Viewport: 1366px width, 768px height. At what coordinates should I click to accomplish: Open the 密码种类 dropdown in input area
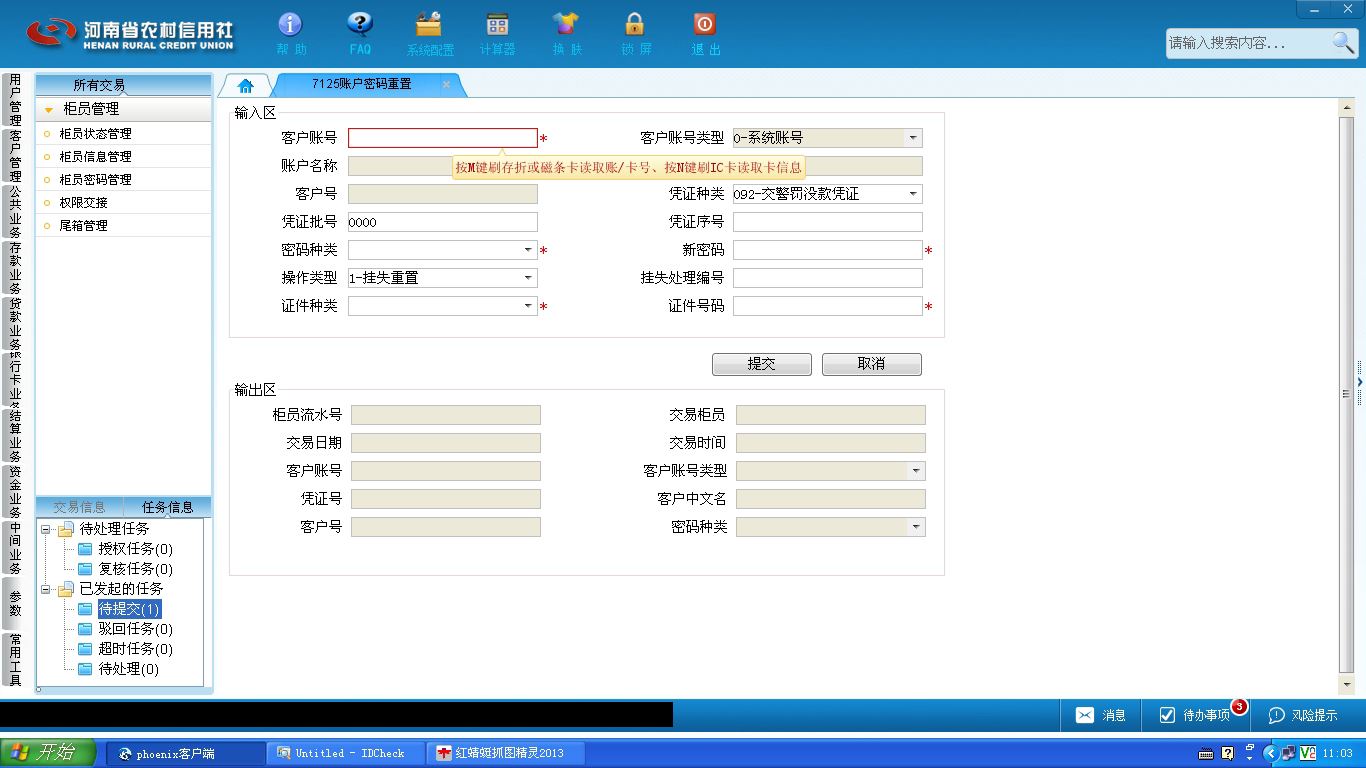(x=528, y=250)
